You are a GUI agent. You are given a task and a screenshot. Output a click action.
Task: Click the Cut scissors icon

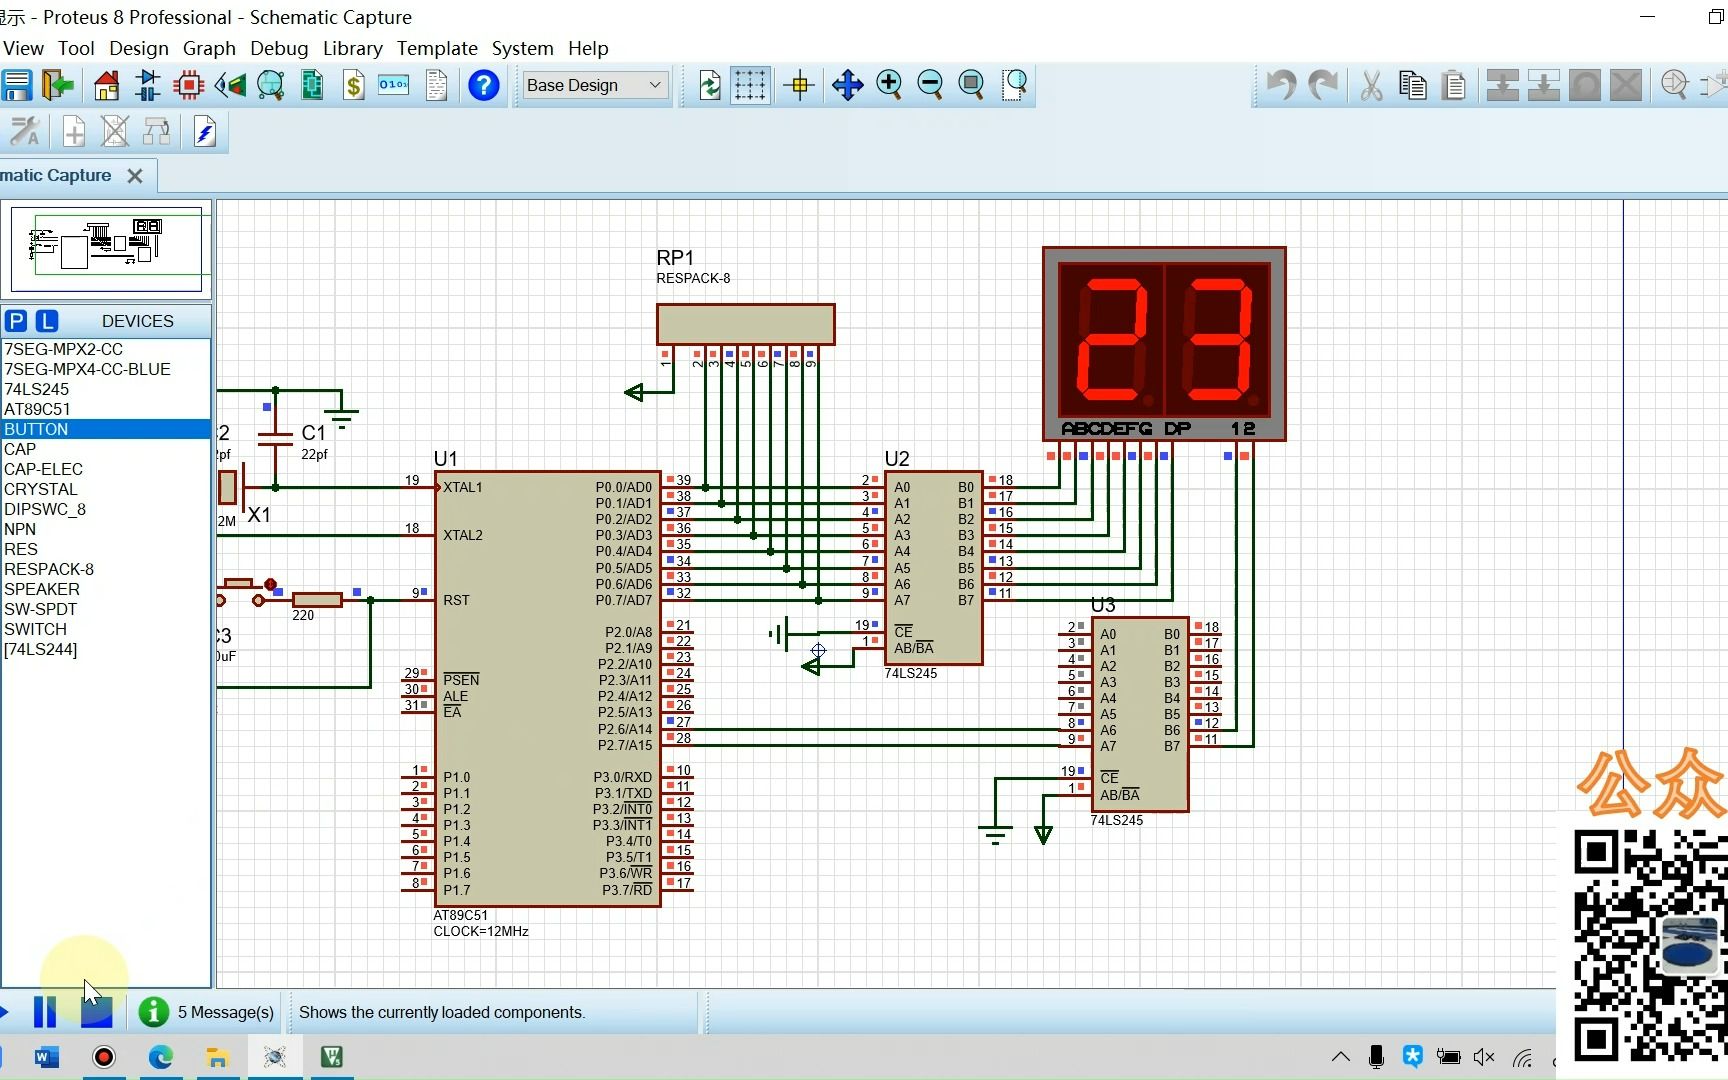[1371, 85]
